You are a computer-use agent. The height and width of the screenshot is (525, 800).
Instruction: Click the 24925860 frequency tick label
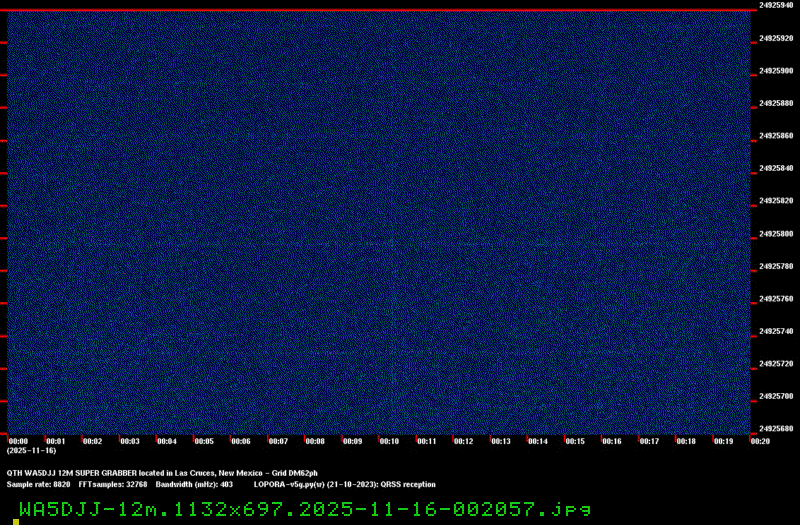point(777,136)
